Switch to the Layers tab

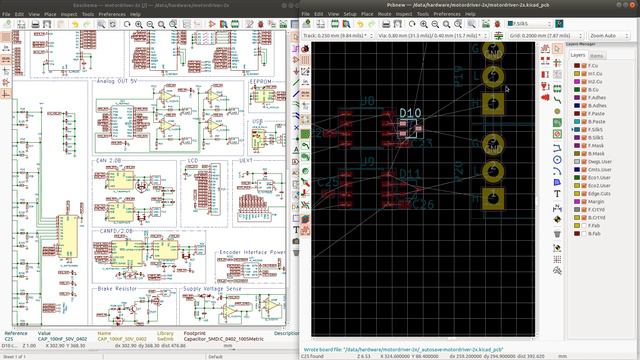point(578,55)
